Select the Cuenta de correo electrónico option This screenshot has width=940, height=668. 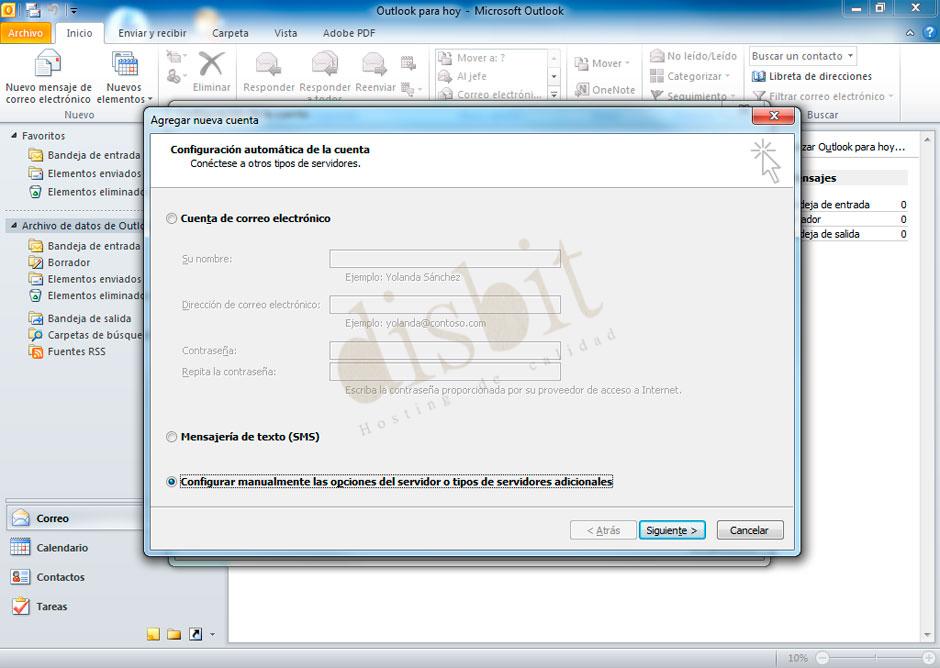pos(171,218)
